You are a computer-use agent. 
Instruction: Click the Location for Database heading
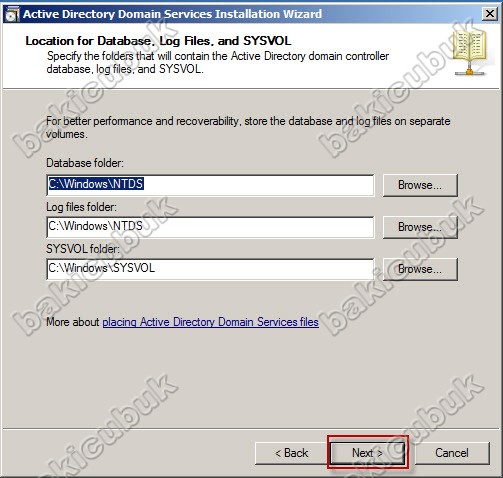point(158,41)
